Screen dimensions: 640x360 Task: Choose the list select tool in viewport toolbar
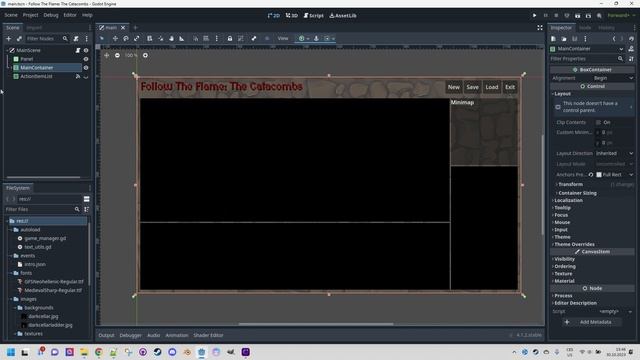pos(150,38)
